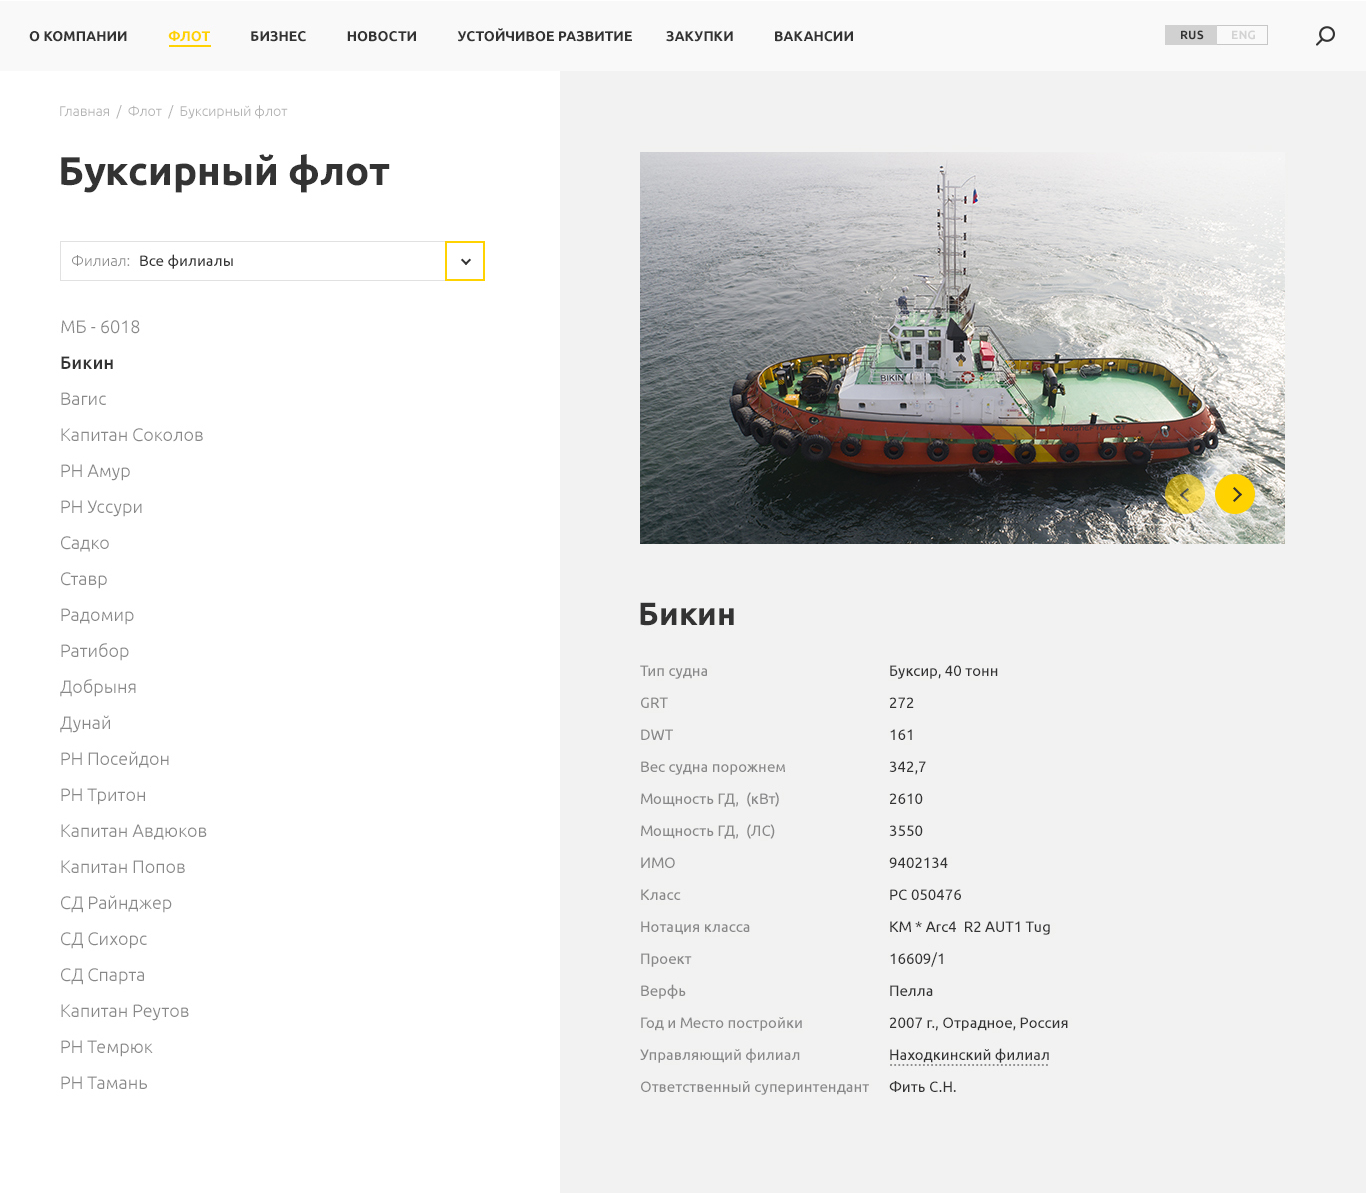Open the О компании menu
The width and height of the screenshot is (1366, 1193).
pyautogui.click(x=78, y=36)
